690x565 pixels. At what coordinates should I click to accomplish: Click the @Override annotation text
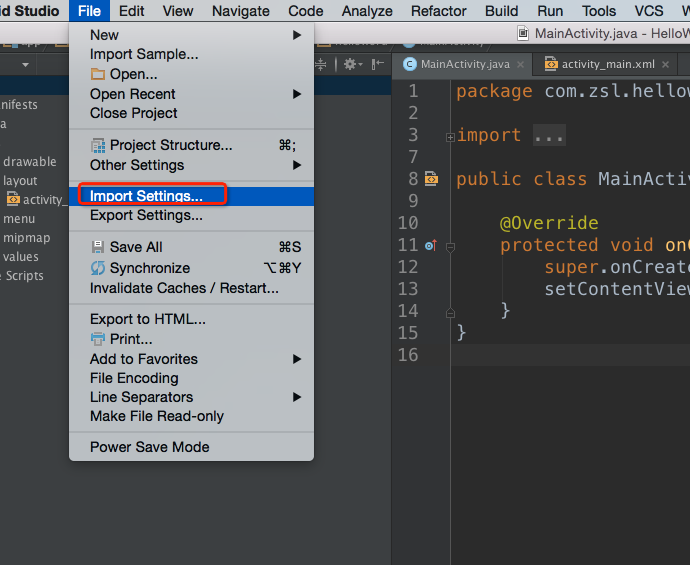[549, 223]
